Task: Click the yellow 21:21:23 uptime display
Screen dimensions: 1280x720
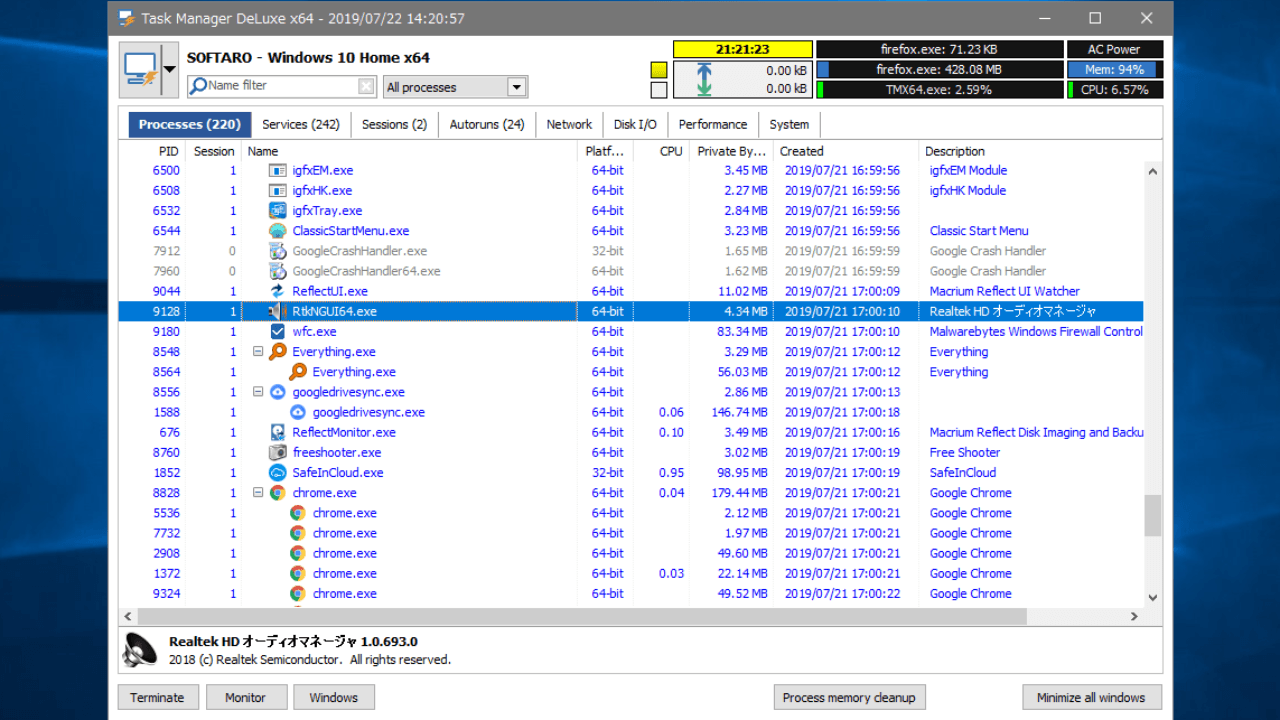Action: 742,49
